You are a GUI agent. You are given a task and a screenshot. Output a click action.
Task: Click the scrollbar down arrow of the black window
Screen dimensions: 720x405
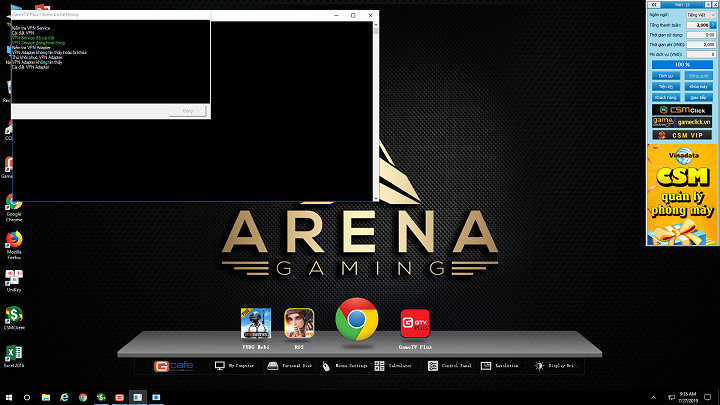(x=376, y=199)
